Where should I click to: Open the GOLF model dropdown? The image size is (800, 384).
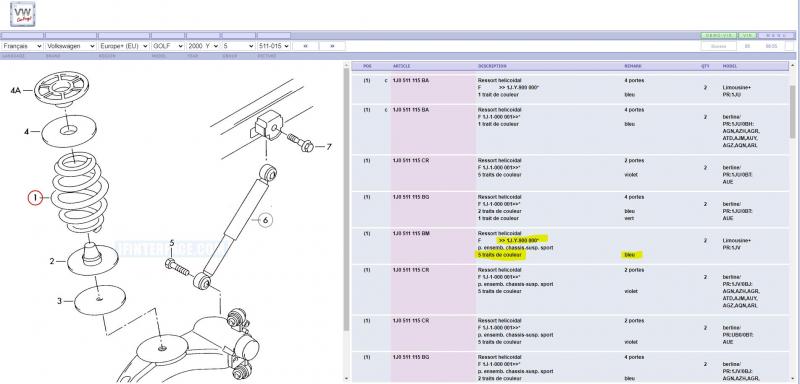click(168, 46)
